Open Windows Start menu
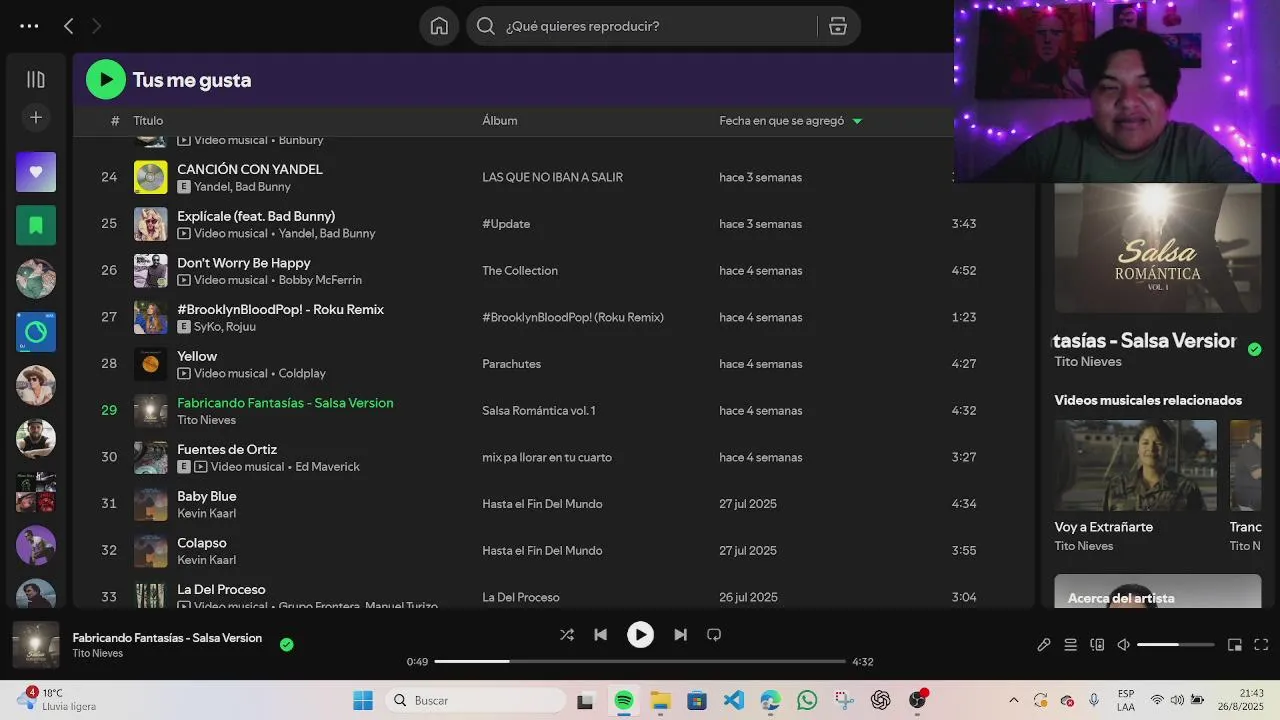 pyautogui.click(x=363, y=700)
